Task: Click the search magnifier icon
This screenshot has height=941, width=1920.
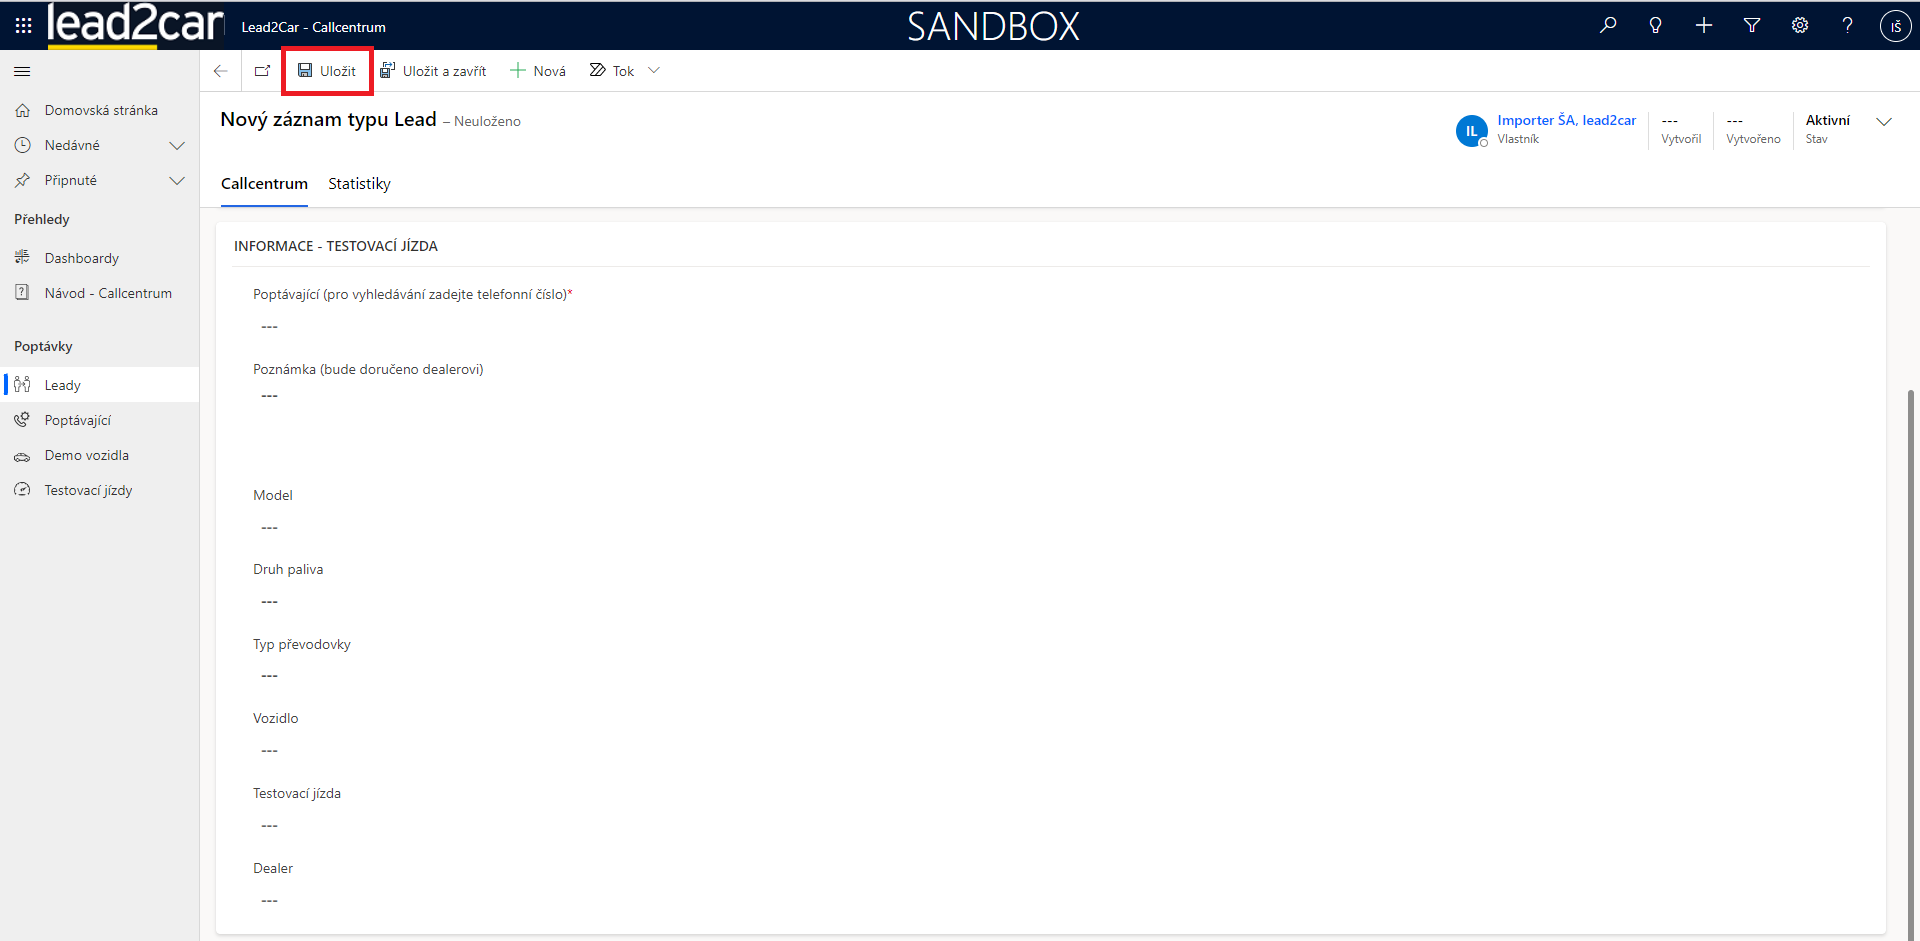Action: click(x=1608, y=26)
